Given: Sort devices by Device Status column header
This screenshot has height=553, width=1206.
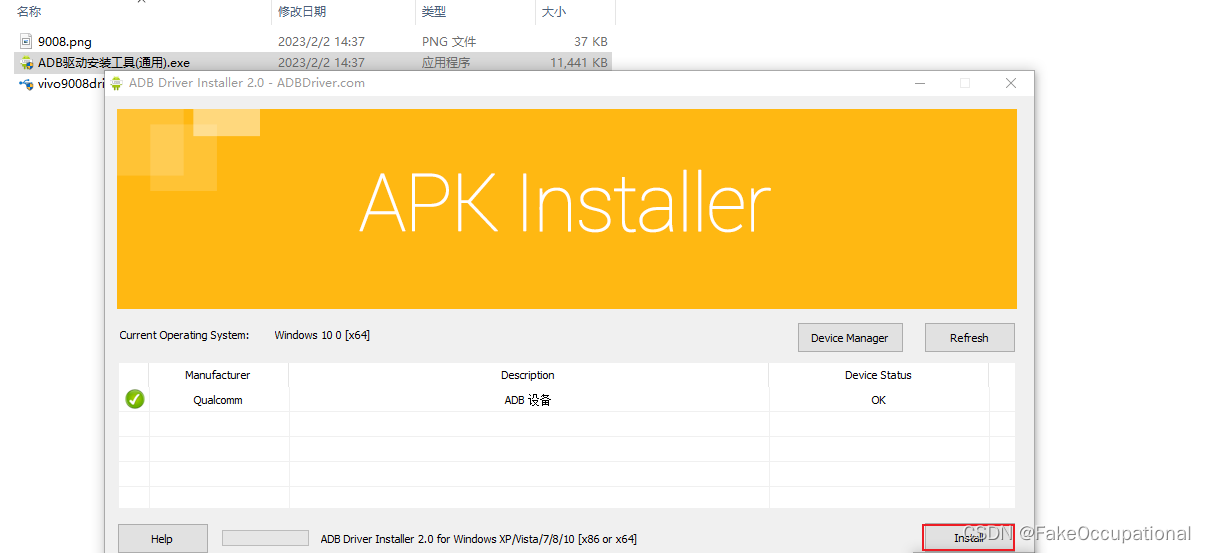Looking at the screenshot, I should (878, 375).
